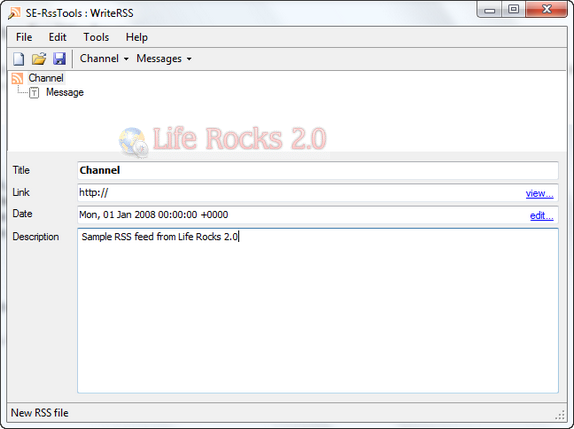
Task: Click the Open folder toolbar icon
Action: pos(39,59)
